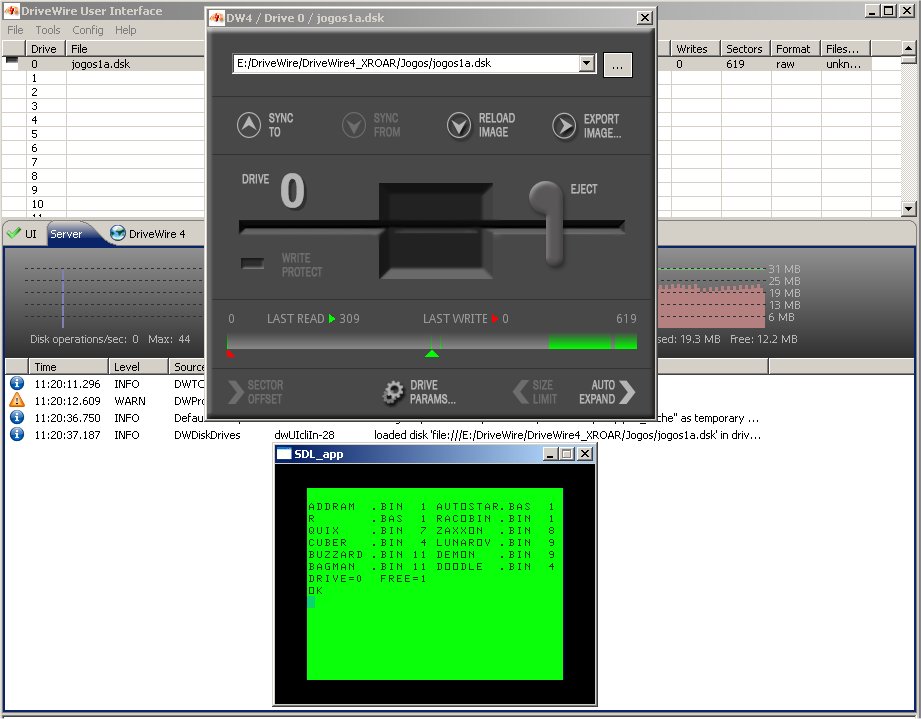
Task: Click the Sectors column header
Action: [745, 49]
